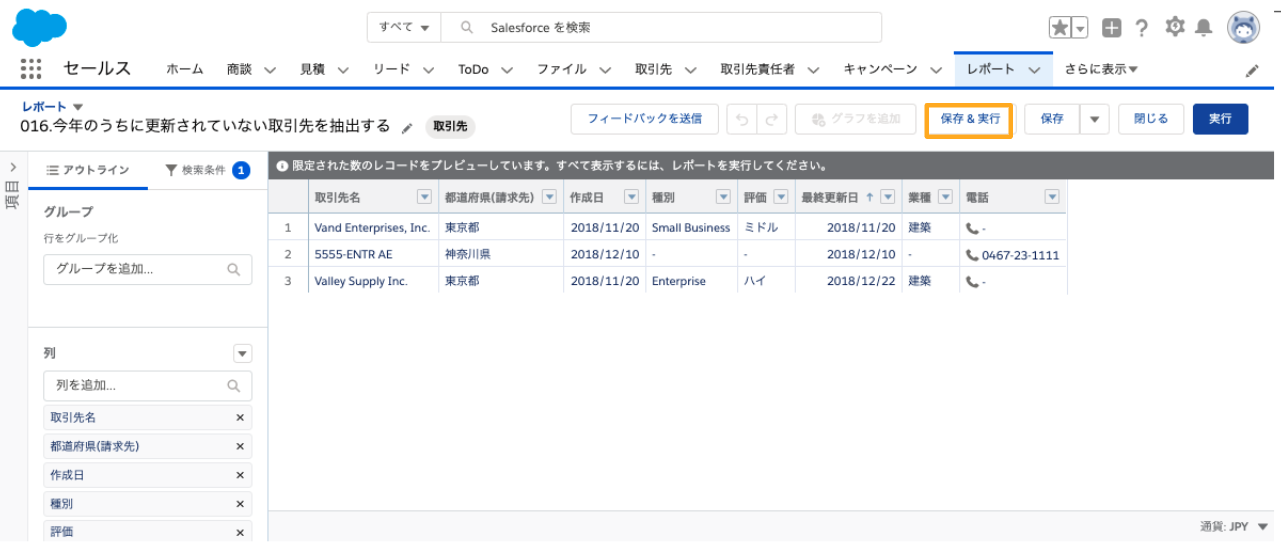The height and width of the screenshot is (547, 1281).
Task: Click the 0467-23-1111 phone number
Action: point(1020,255)
